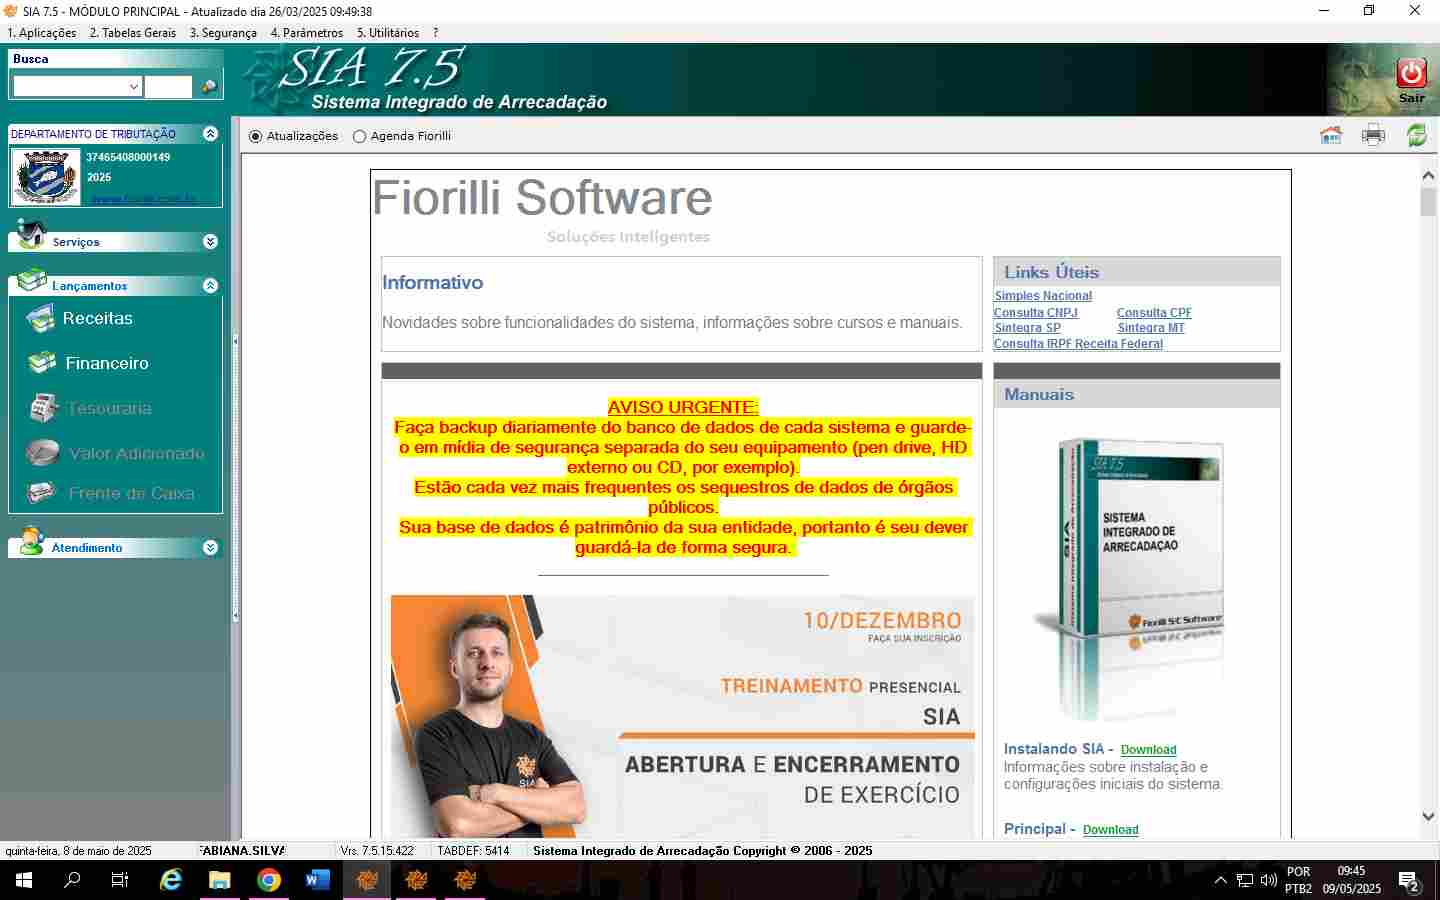Click the red Sair power icon
This screenshot has width=1440, height=900.
click(x=1411, y=74)
